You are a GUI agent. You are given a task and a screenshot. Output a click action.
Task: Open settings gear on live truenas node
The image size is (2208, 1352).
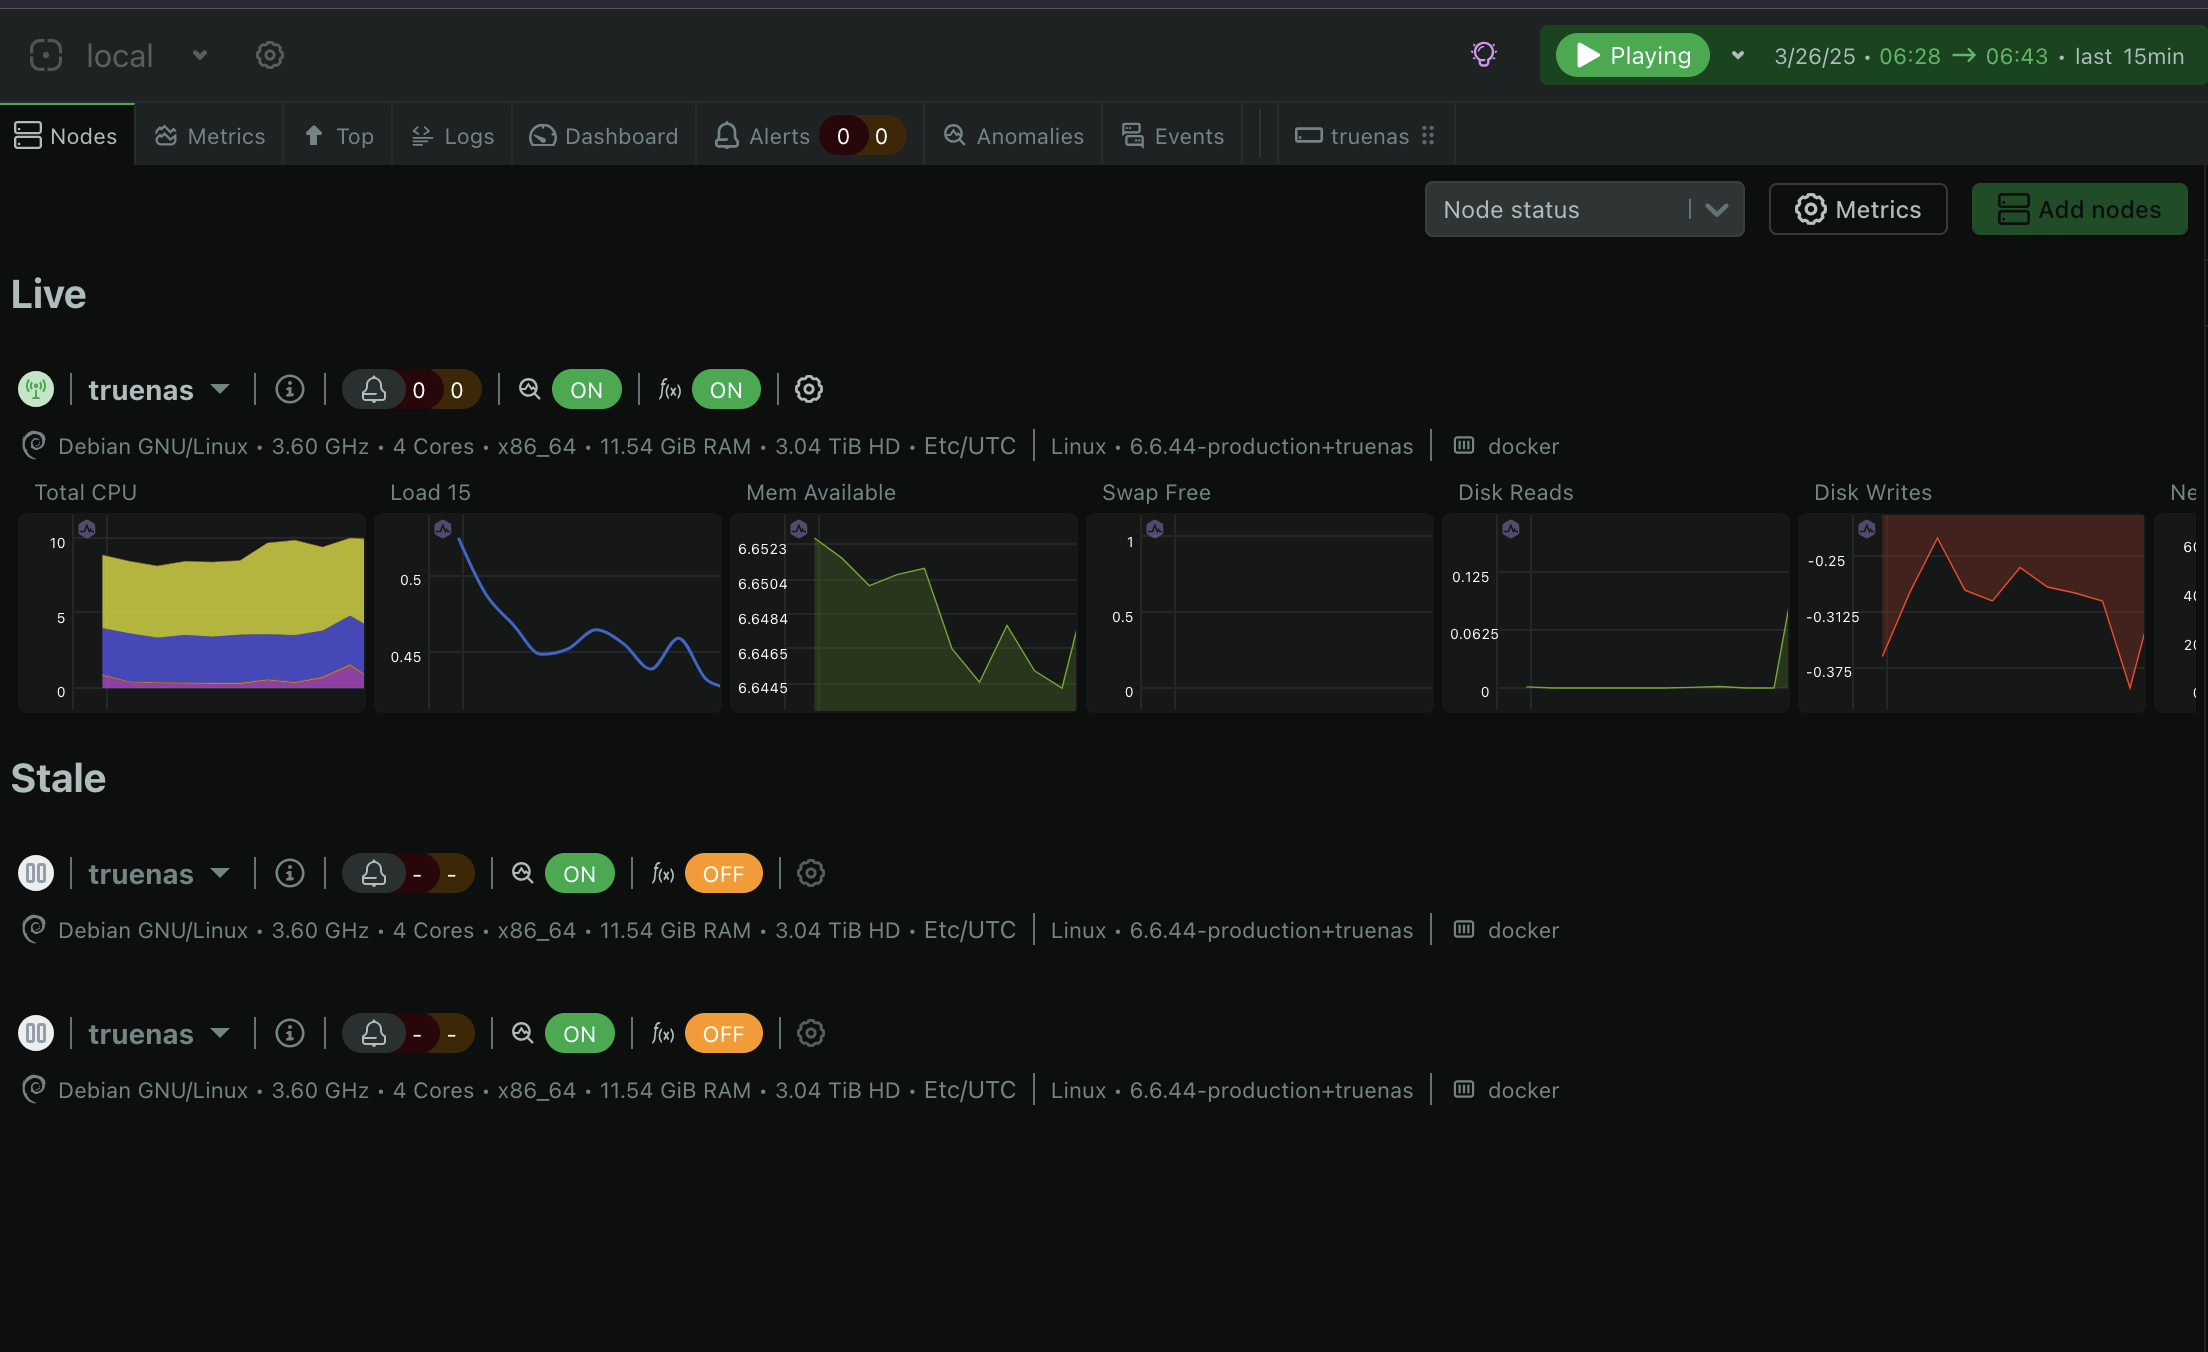(x=809, y=389)
